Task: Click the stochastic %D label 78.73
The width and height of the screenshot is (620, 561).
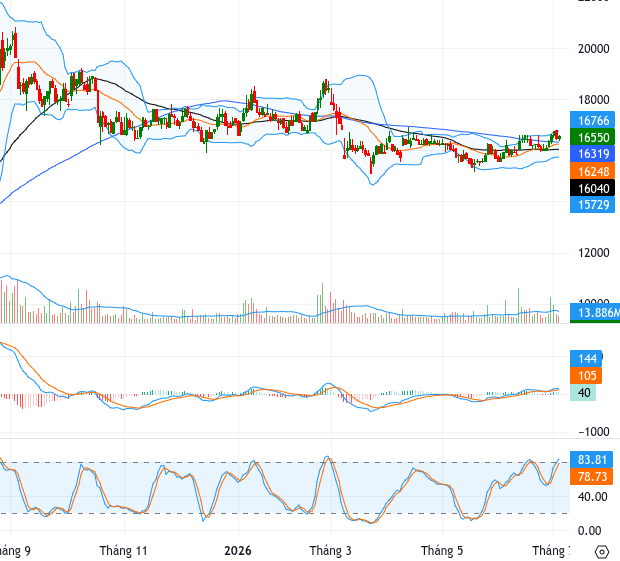Action: pyautogui.click(x=592, y=476)
